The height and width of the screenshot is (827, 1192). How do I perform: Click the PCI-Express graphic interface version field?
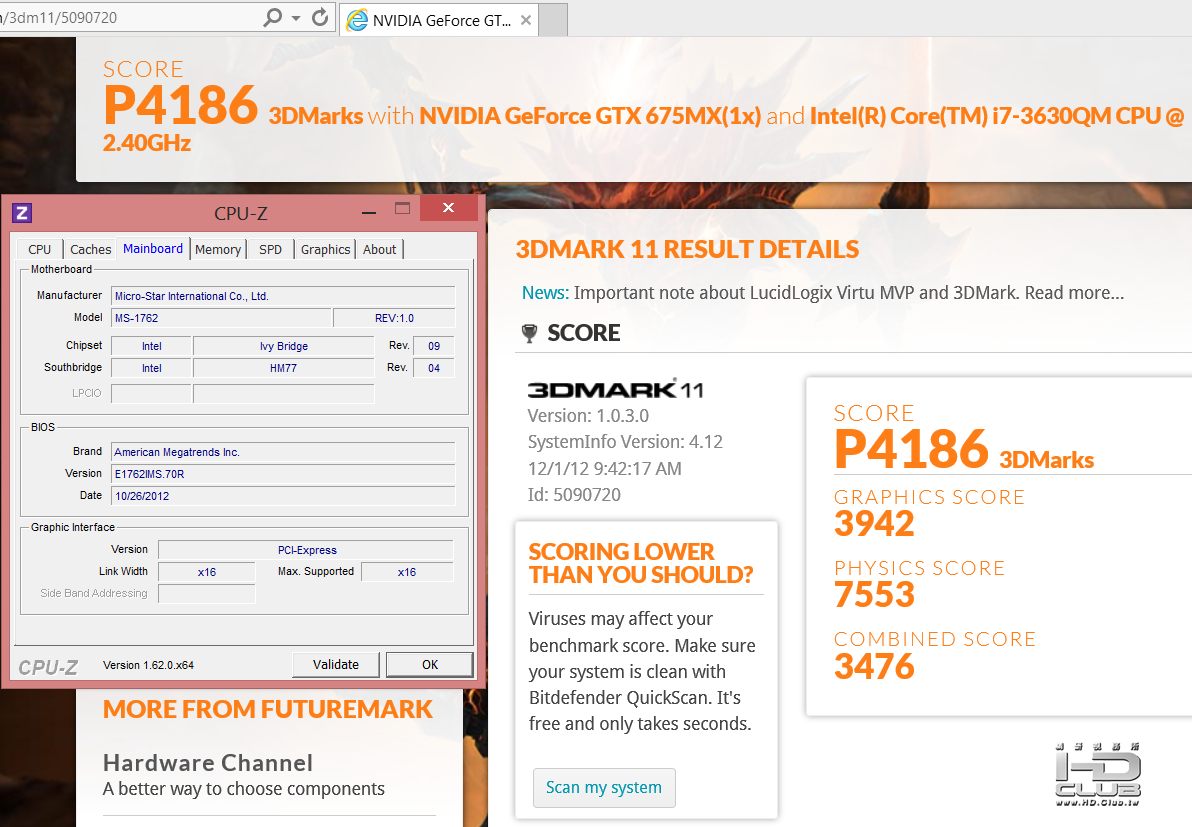point(306,550)
